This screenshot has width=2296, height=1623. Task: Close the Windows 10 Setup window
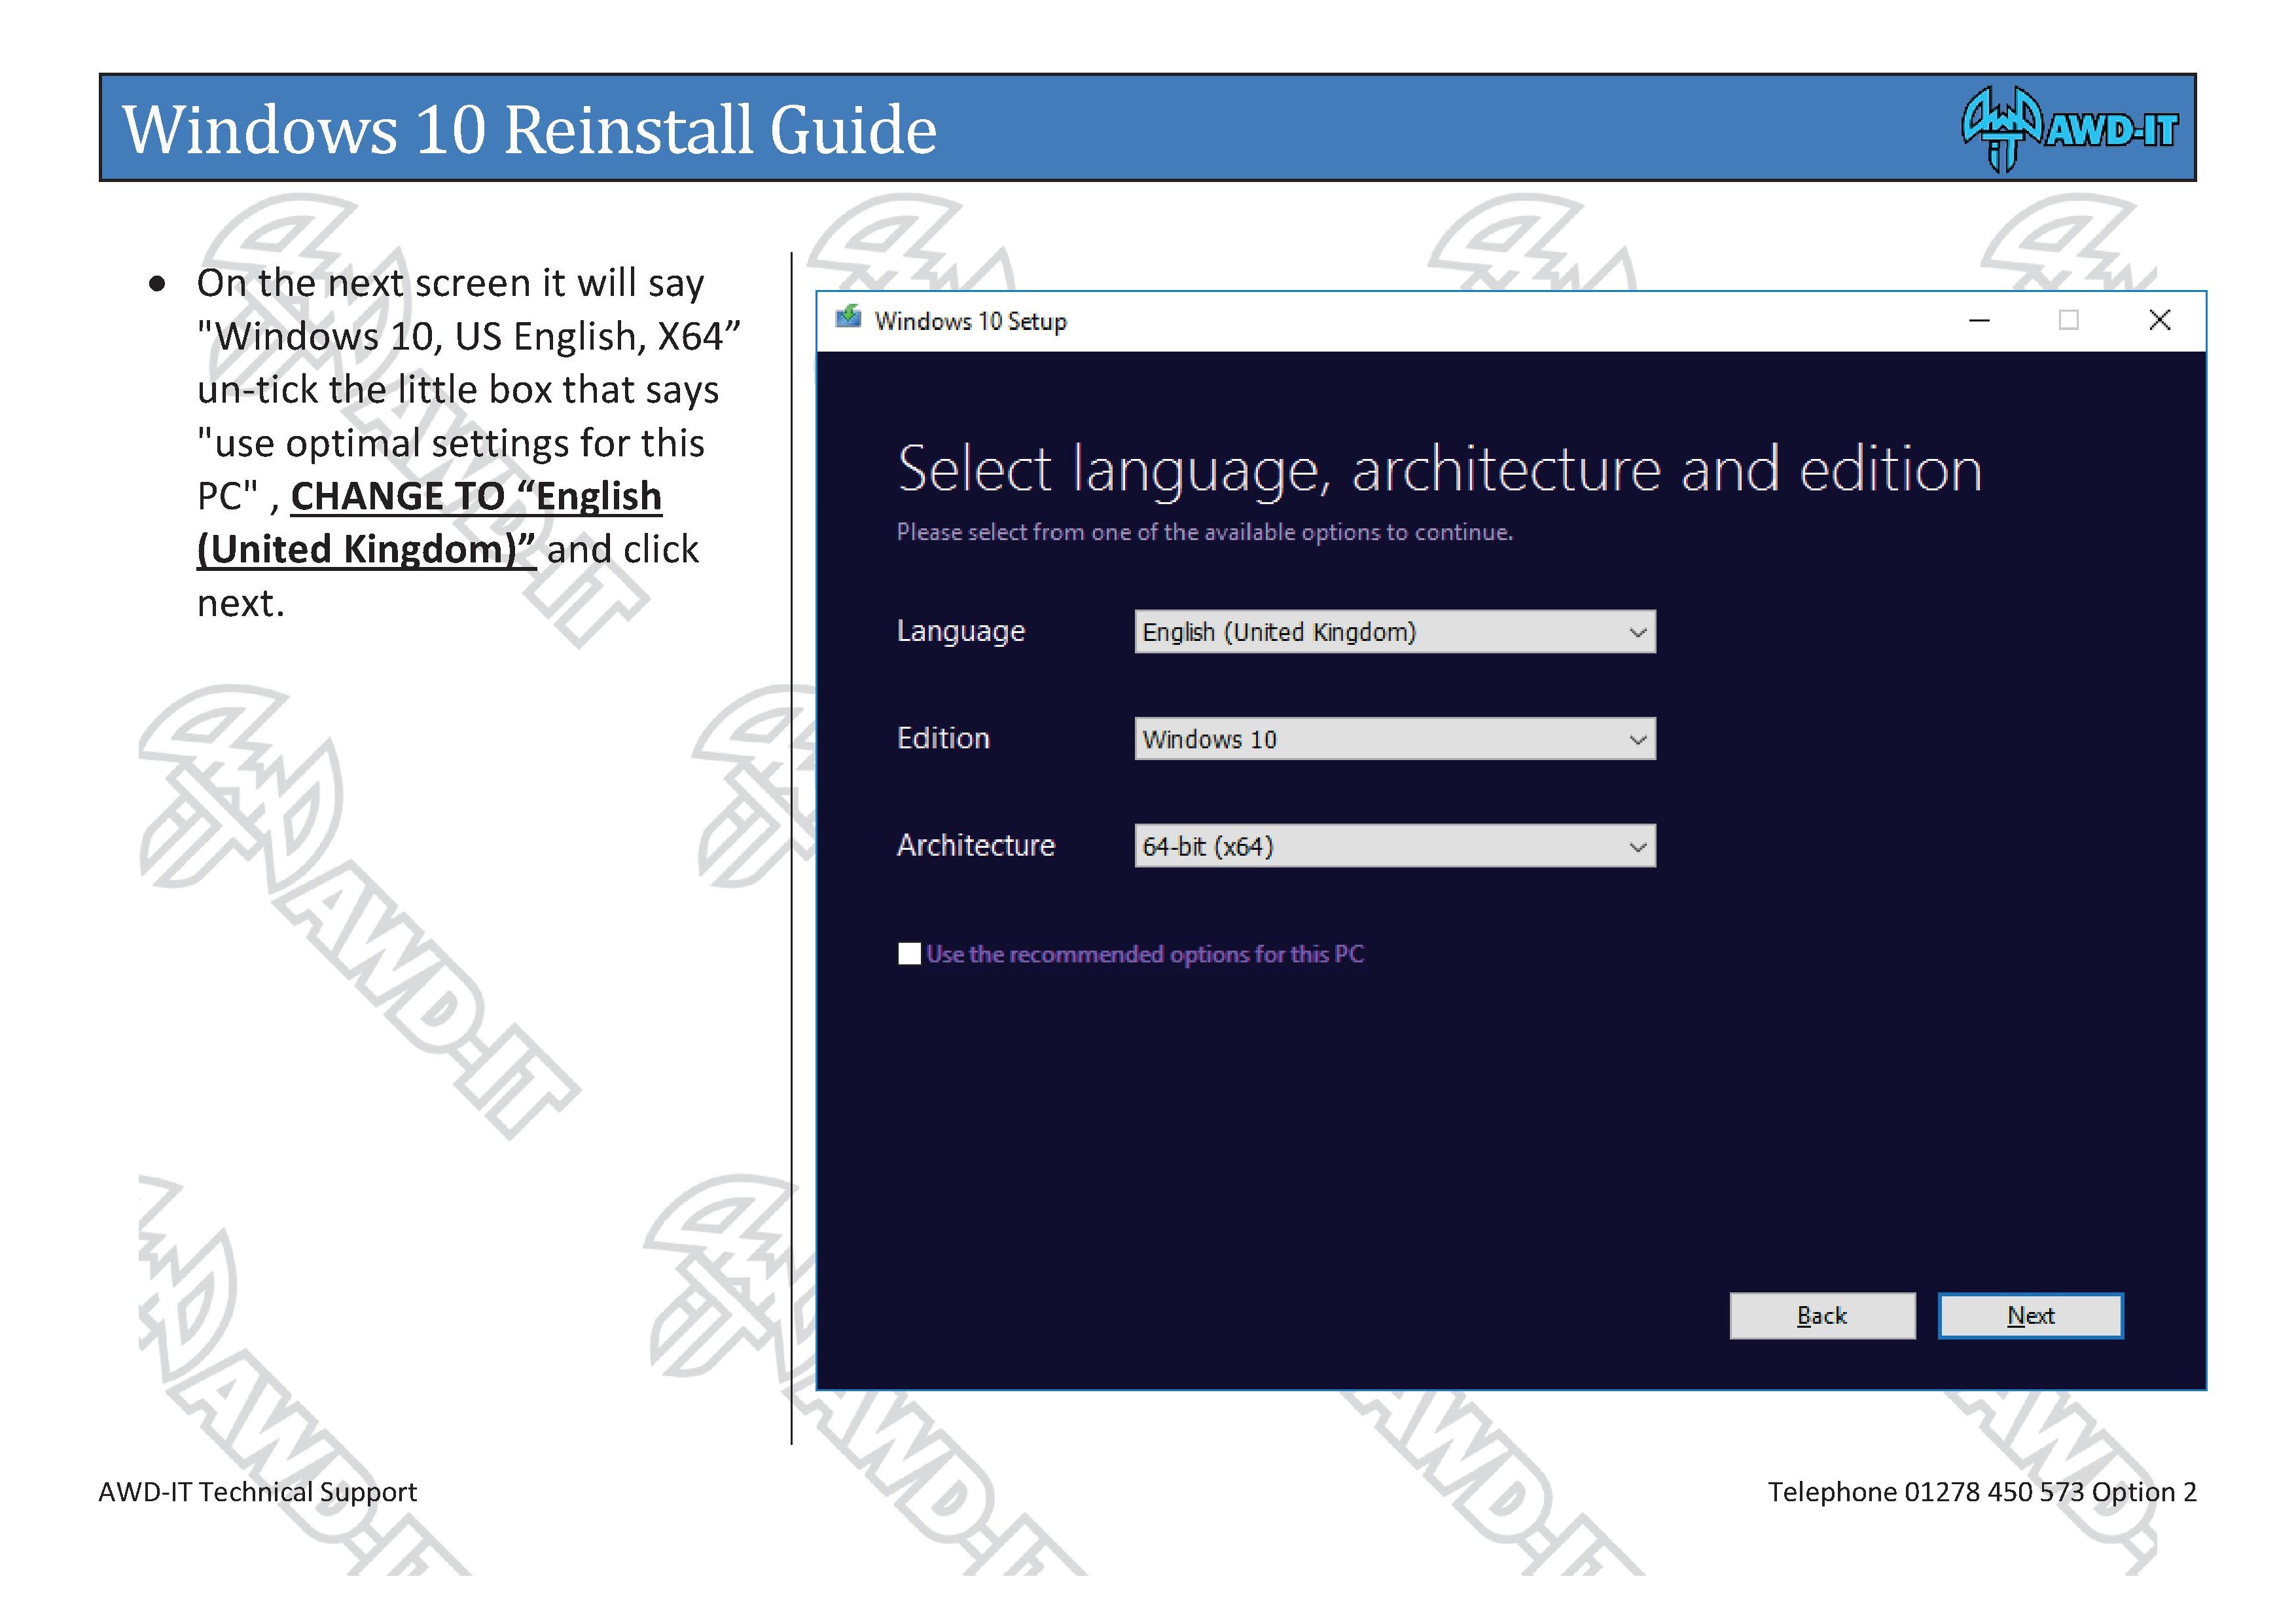(2160, 320)
